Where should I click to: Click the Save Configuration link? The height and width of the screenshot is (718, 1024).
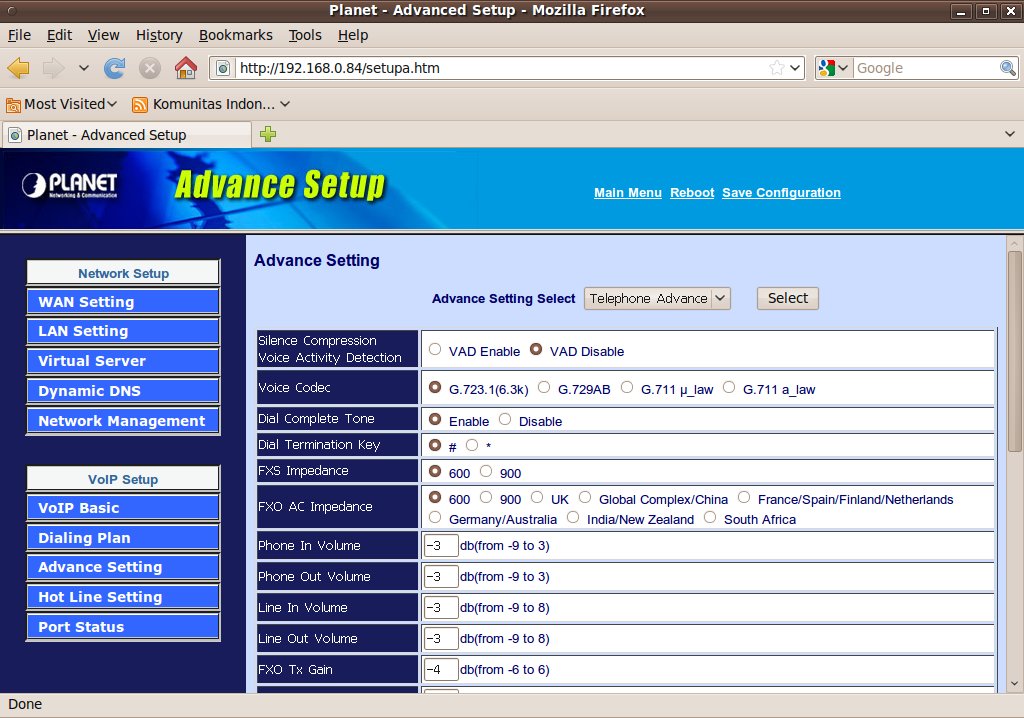781,193
